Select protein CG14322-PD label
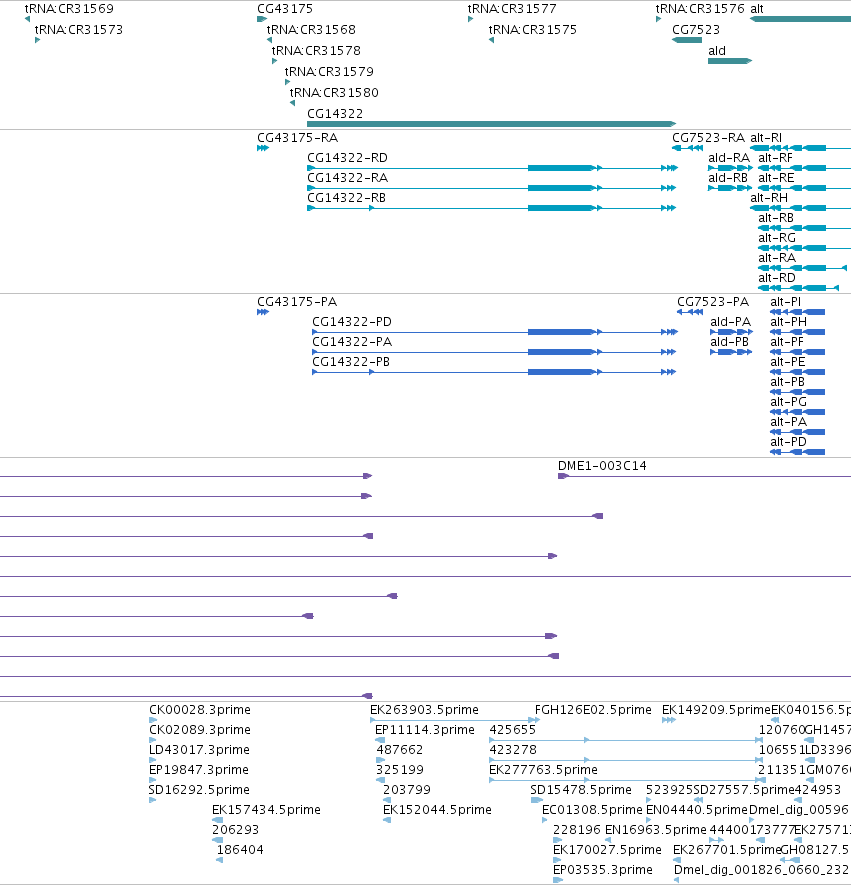 click(352, 322)
